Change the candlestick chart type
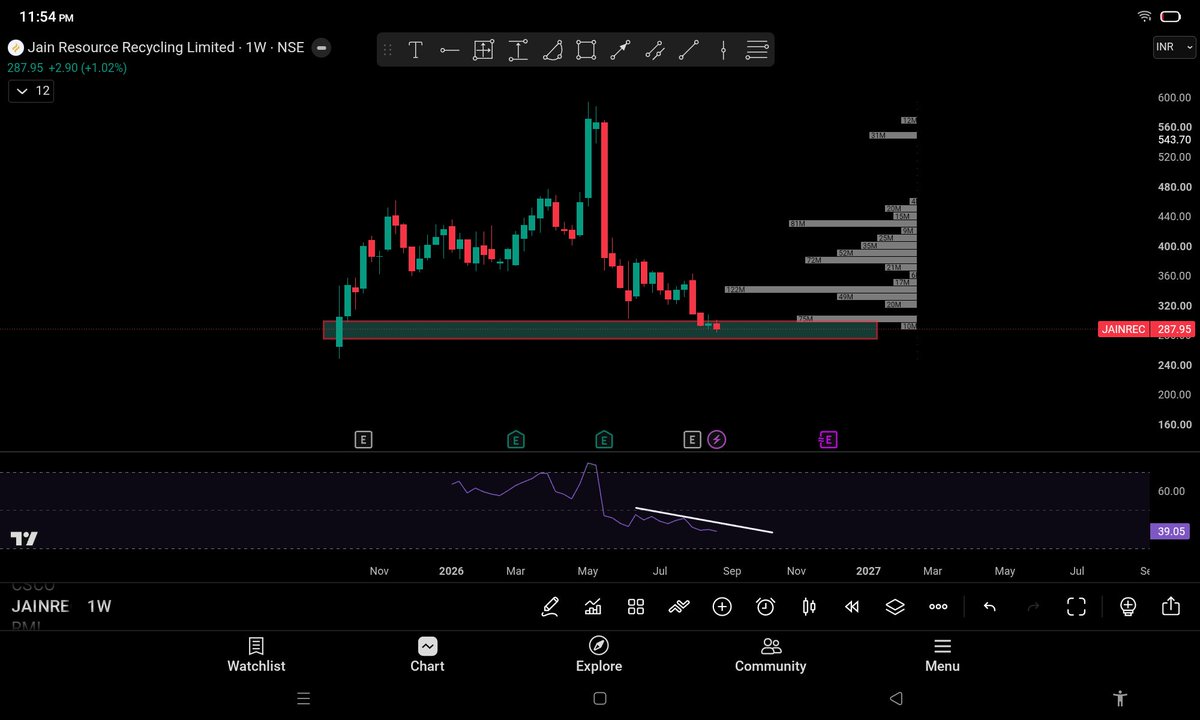Image resolution: width=1200 pixels, height=720 pixels. pyautogui.click(x=809, y=606)
